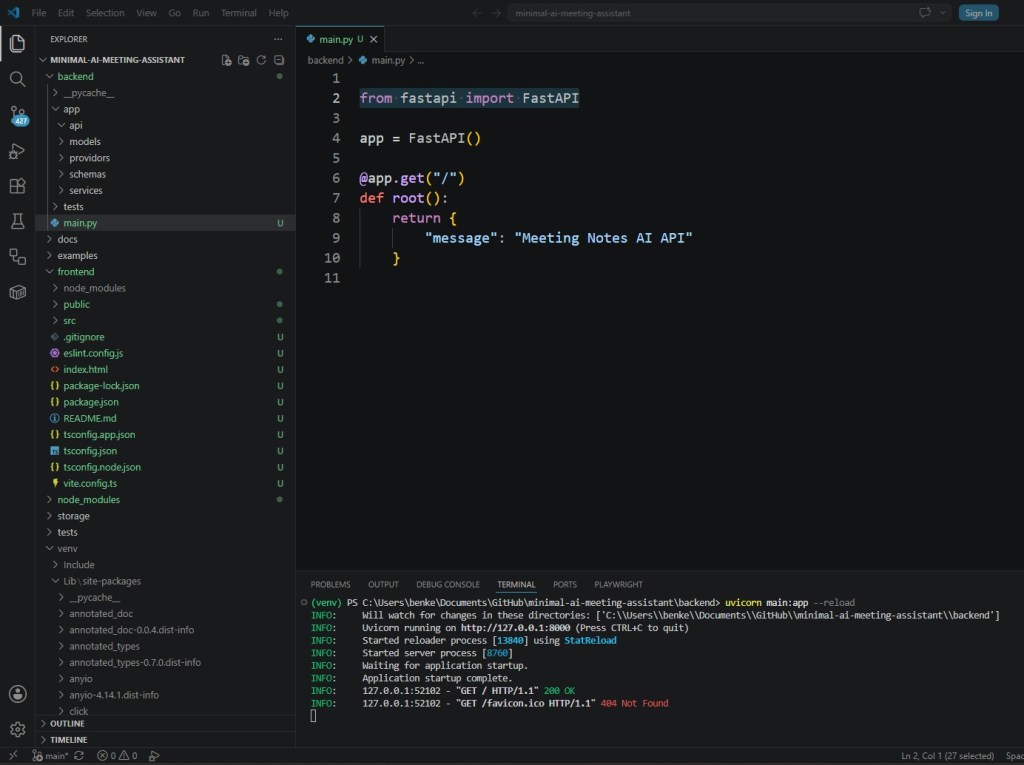Open package.json in frontend
This screenshot has width=1024, height=765.
coord(91,402)
